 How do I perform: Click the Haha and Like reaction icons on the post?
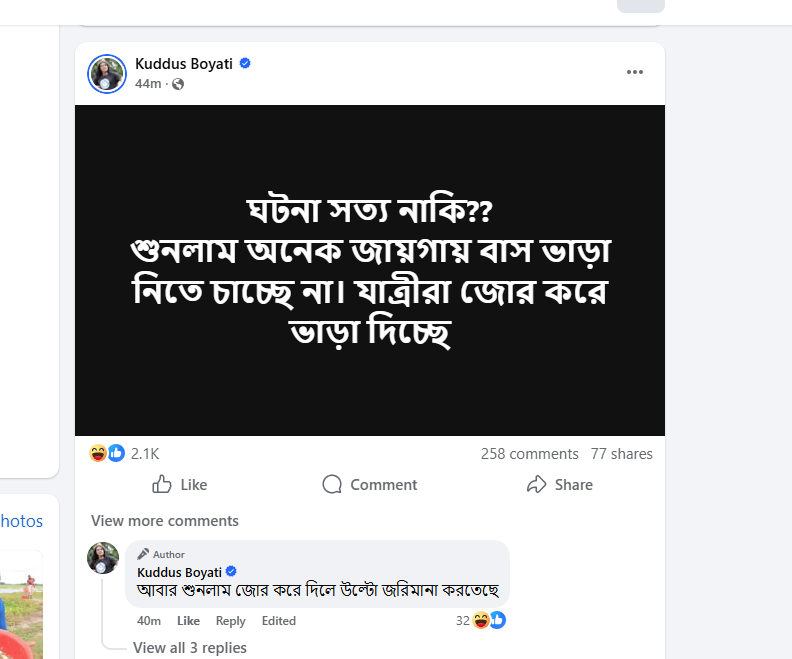click(x=107, y=454)
